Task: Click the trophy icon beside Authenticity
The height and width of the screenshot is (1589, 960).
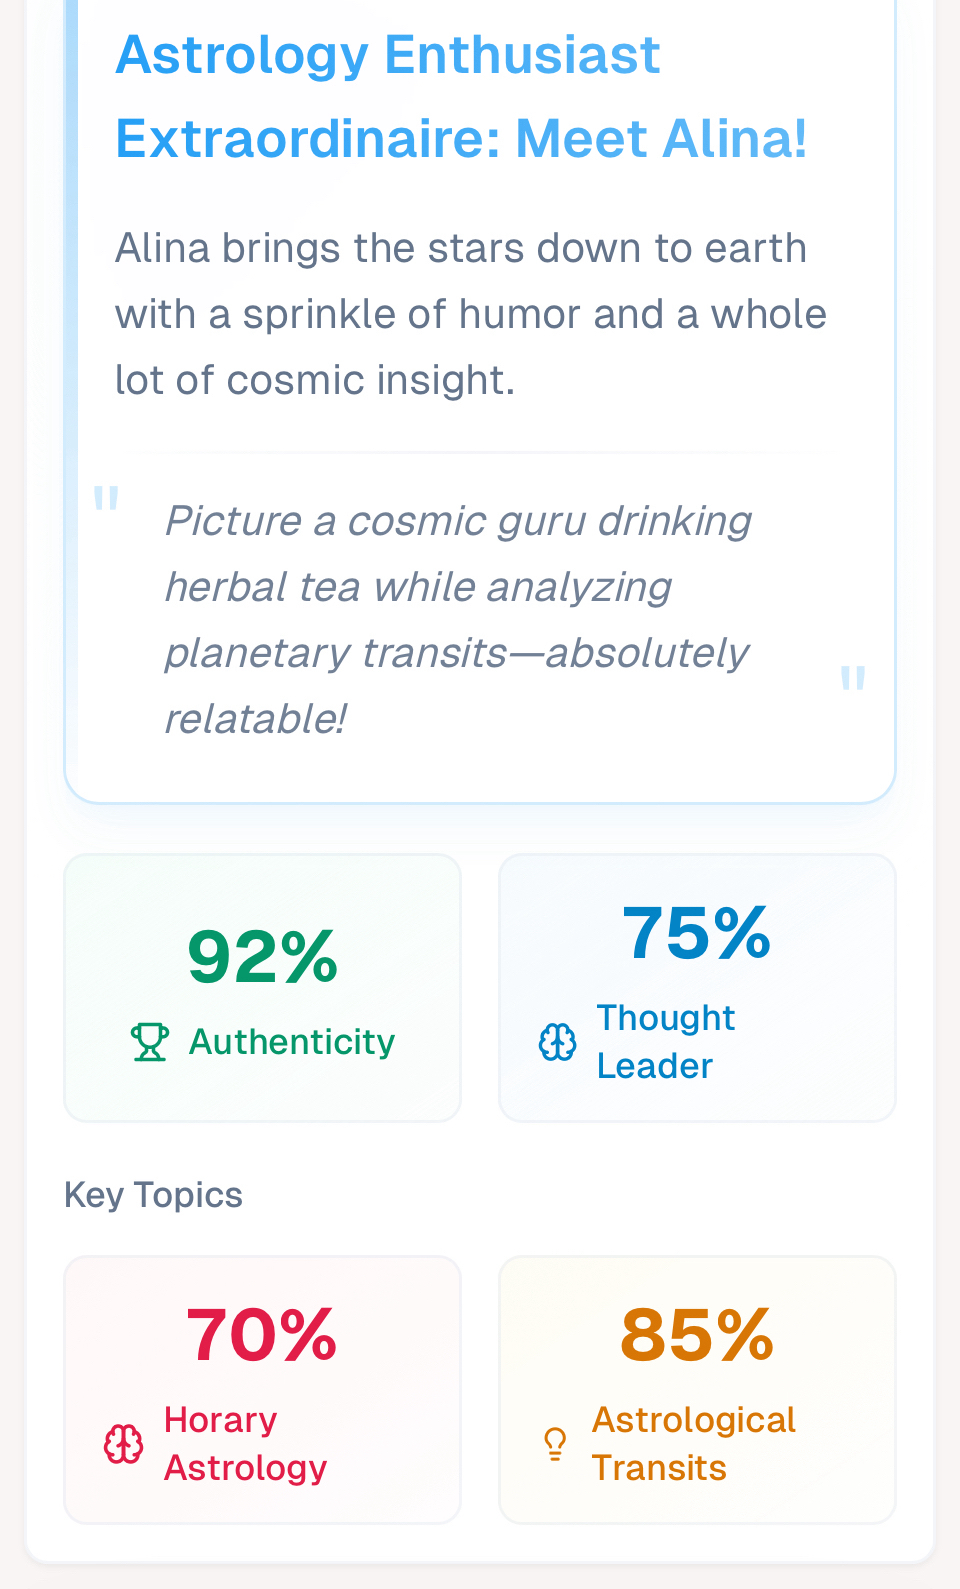Action: coord(150,1042)
